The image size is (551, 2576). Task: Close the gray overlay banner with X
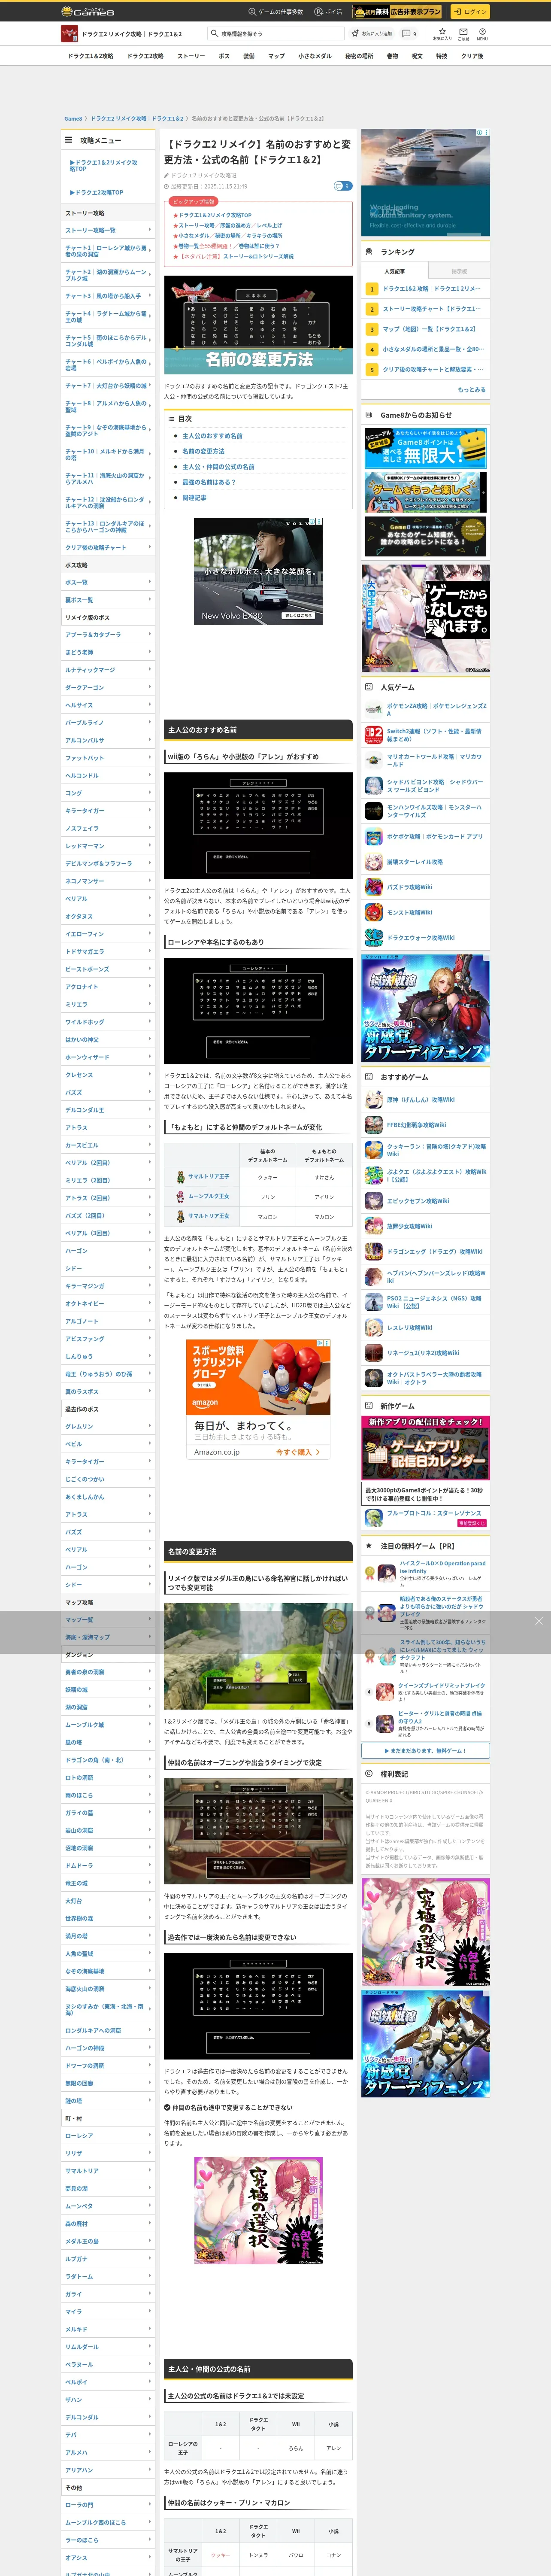pyautogui.click(x=538, y=1621)
